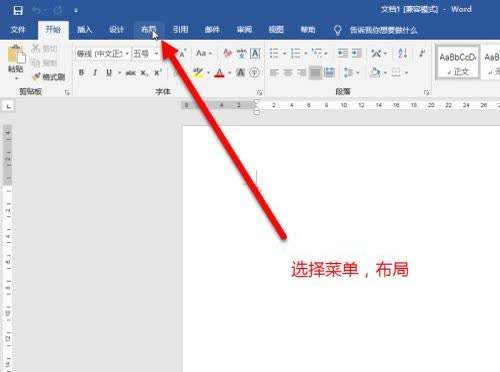Viewport: 500px width, 372px height.
Task: Click the Undo arrow in the title bar
Action: [36, 10]
